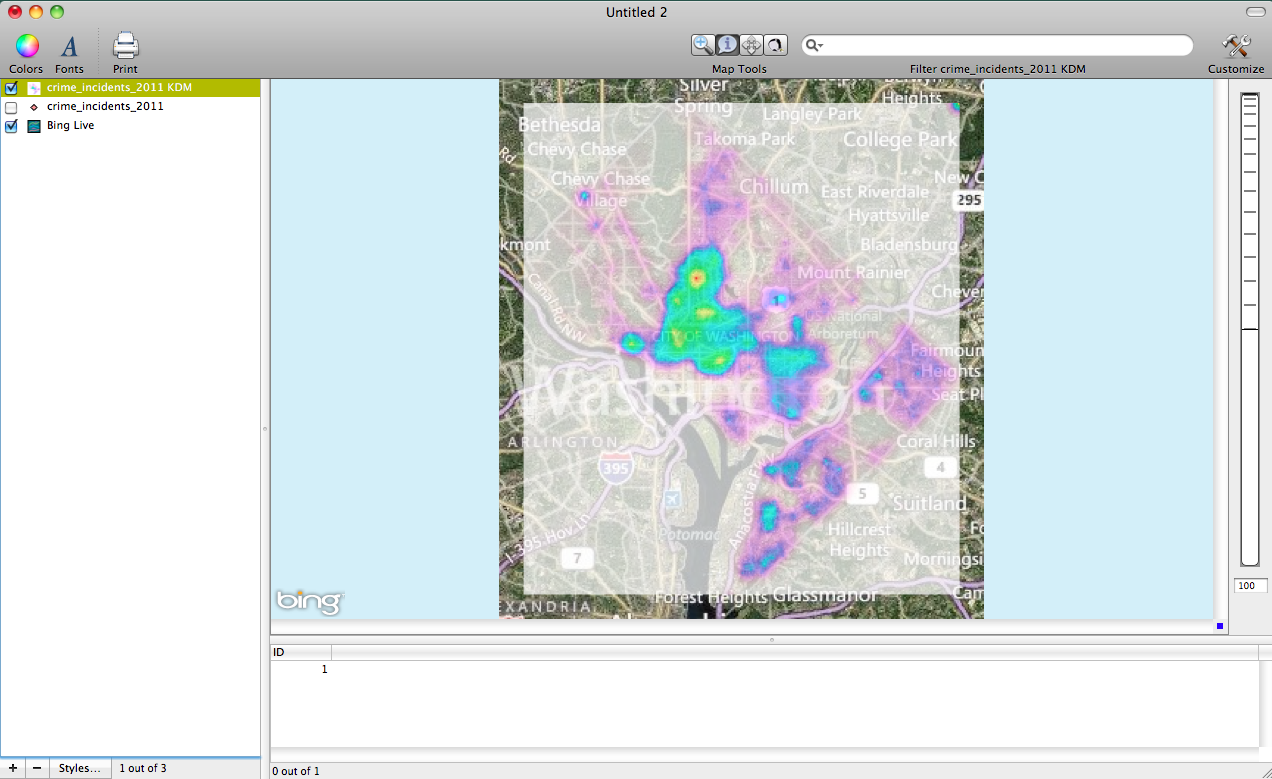This screenshot has width=1272, height=779.
Task: Select the rotate map tool
Action: point(775,45)
